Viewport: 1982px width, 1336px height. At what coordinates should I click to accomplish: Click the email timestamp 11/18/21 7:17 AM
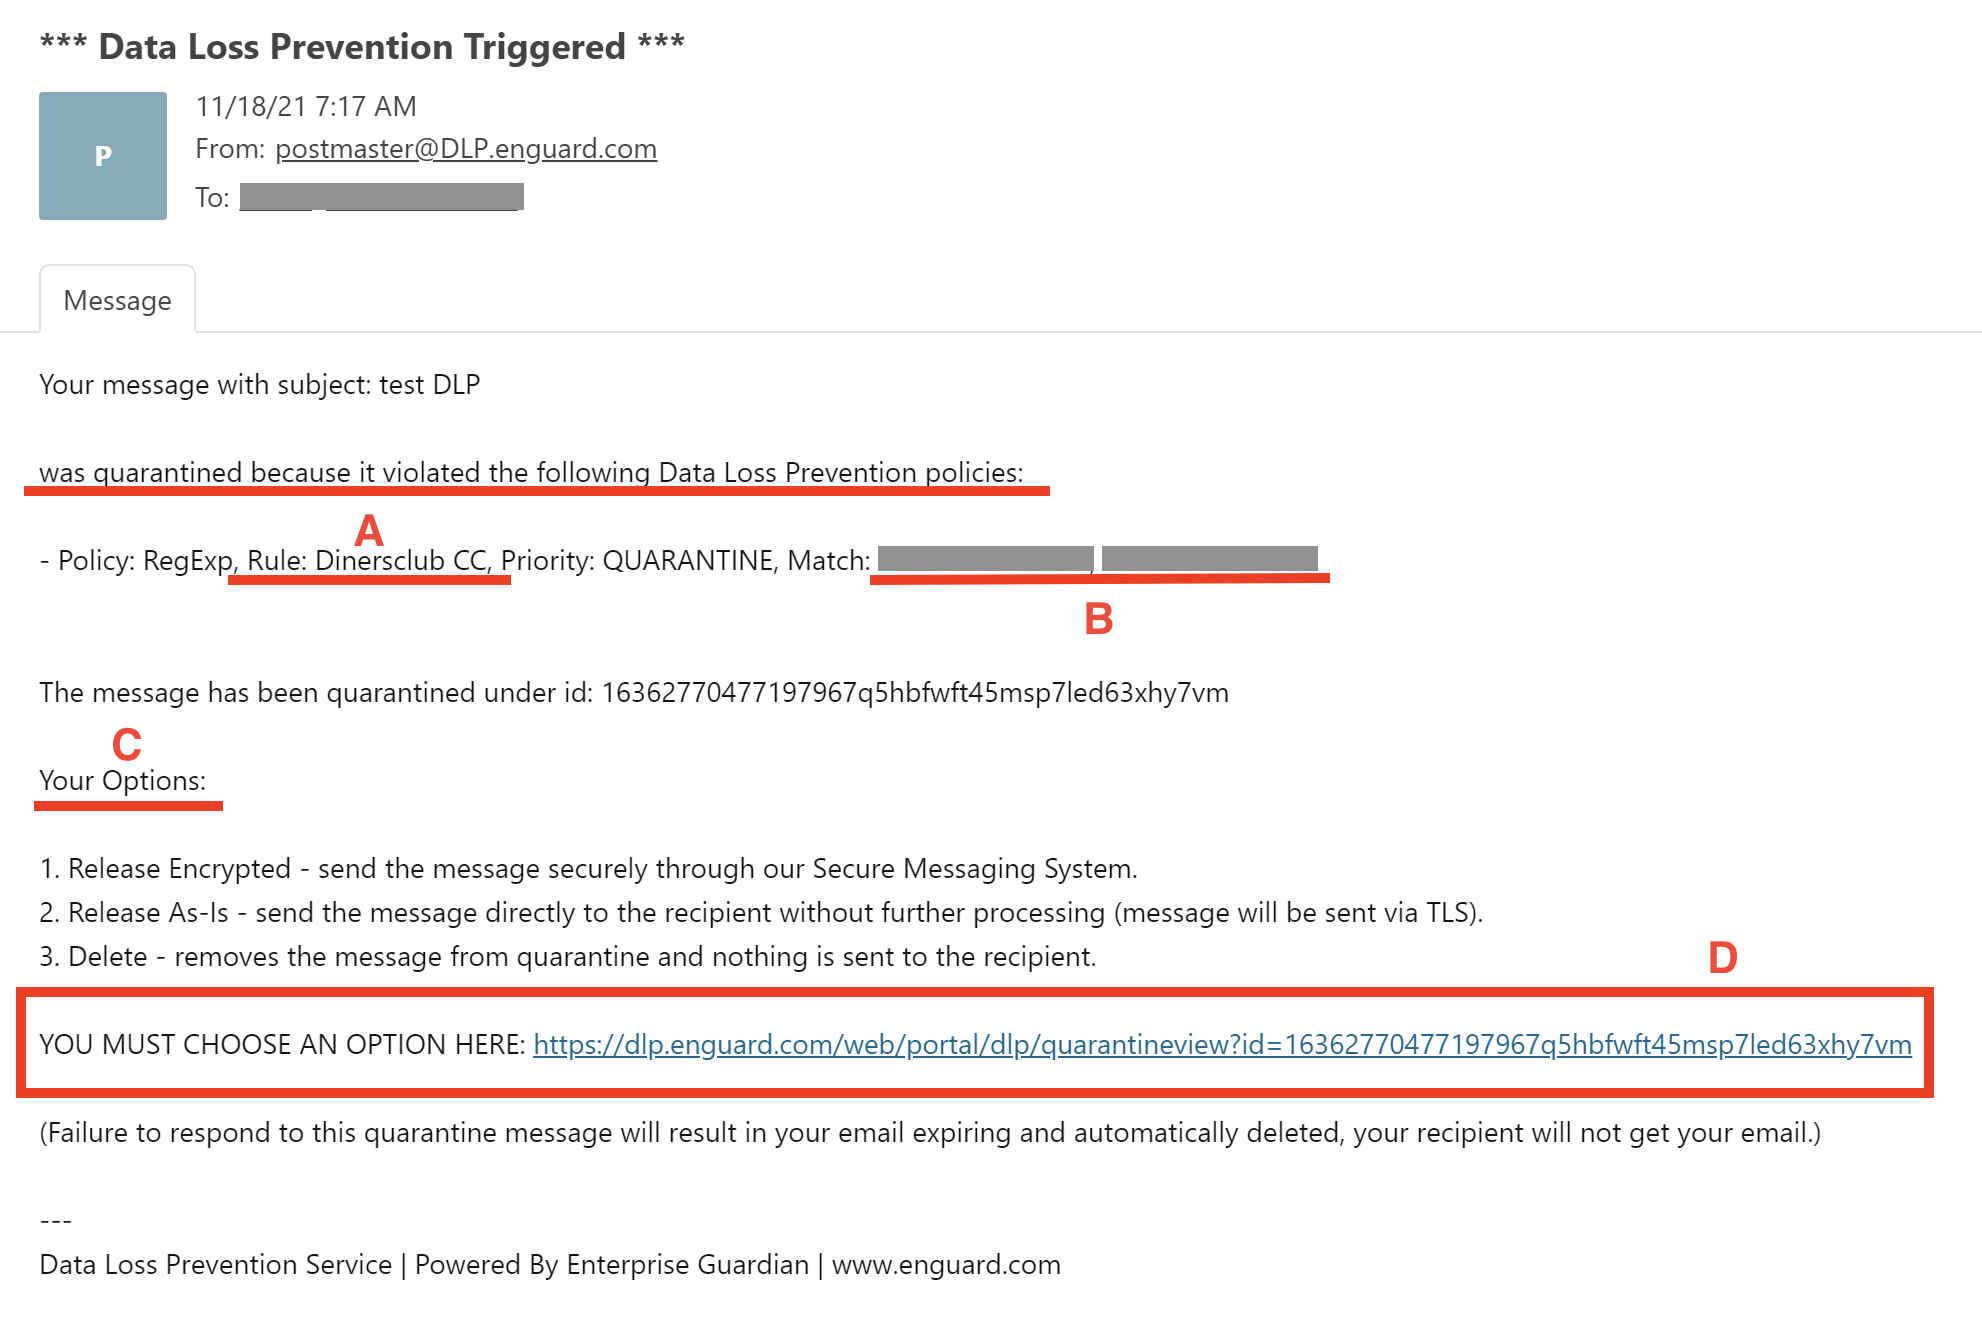tap(306, 106)
